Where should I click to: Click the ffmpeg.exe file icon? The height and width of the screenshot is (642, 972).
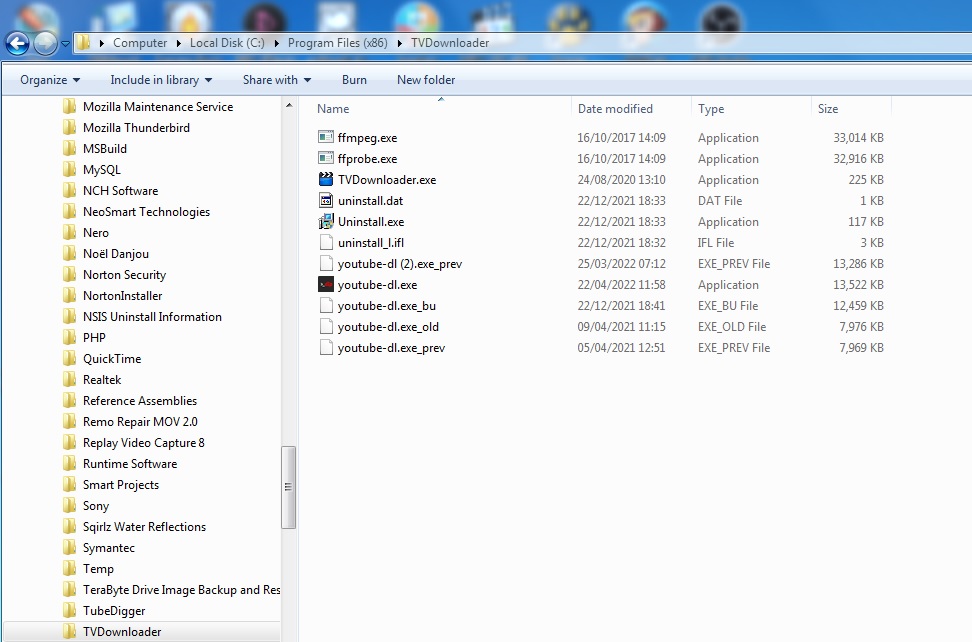[x=325, y=137]
